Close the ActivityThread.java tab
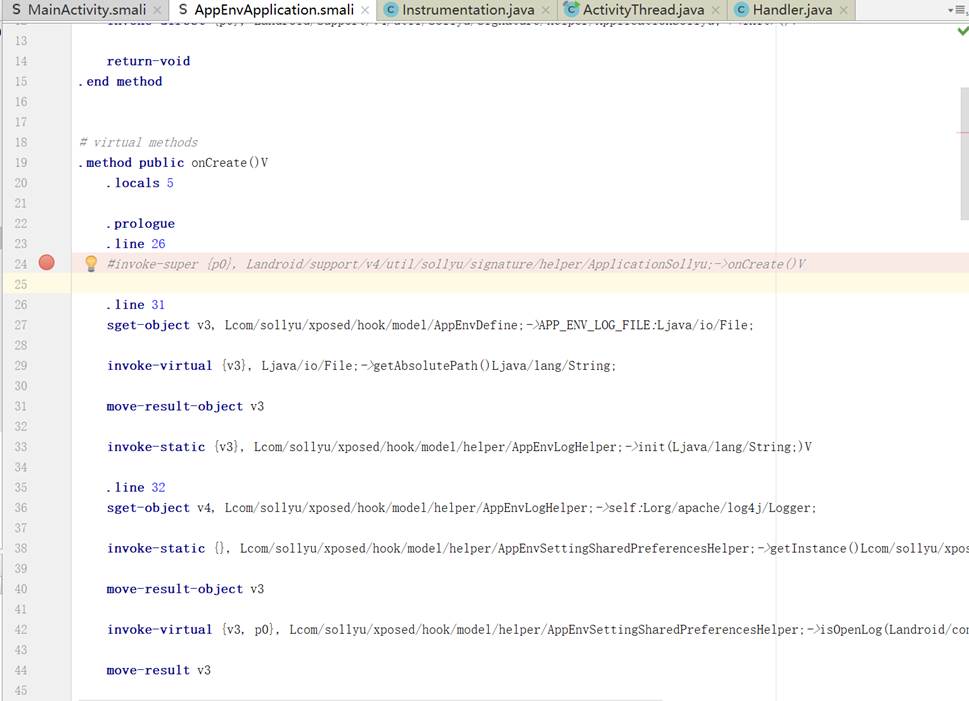 pos(716,11)
